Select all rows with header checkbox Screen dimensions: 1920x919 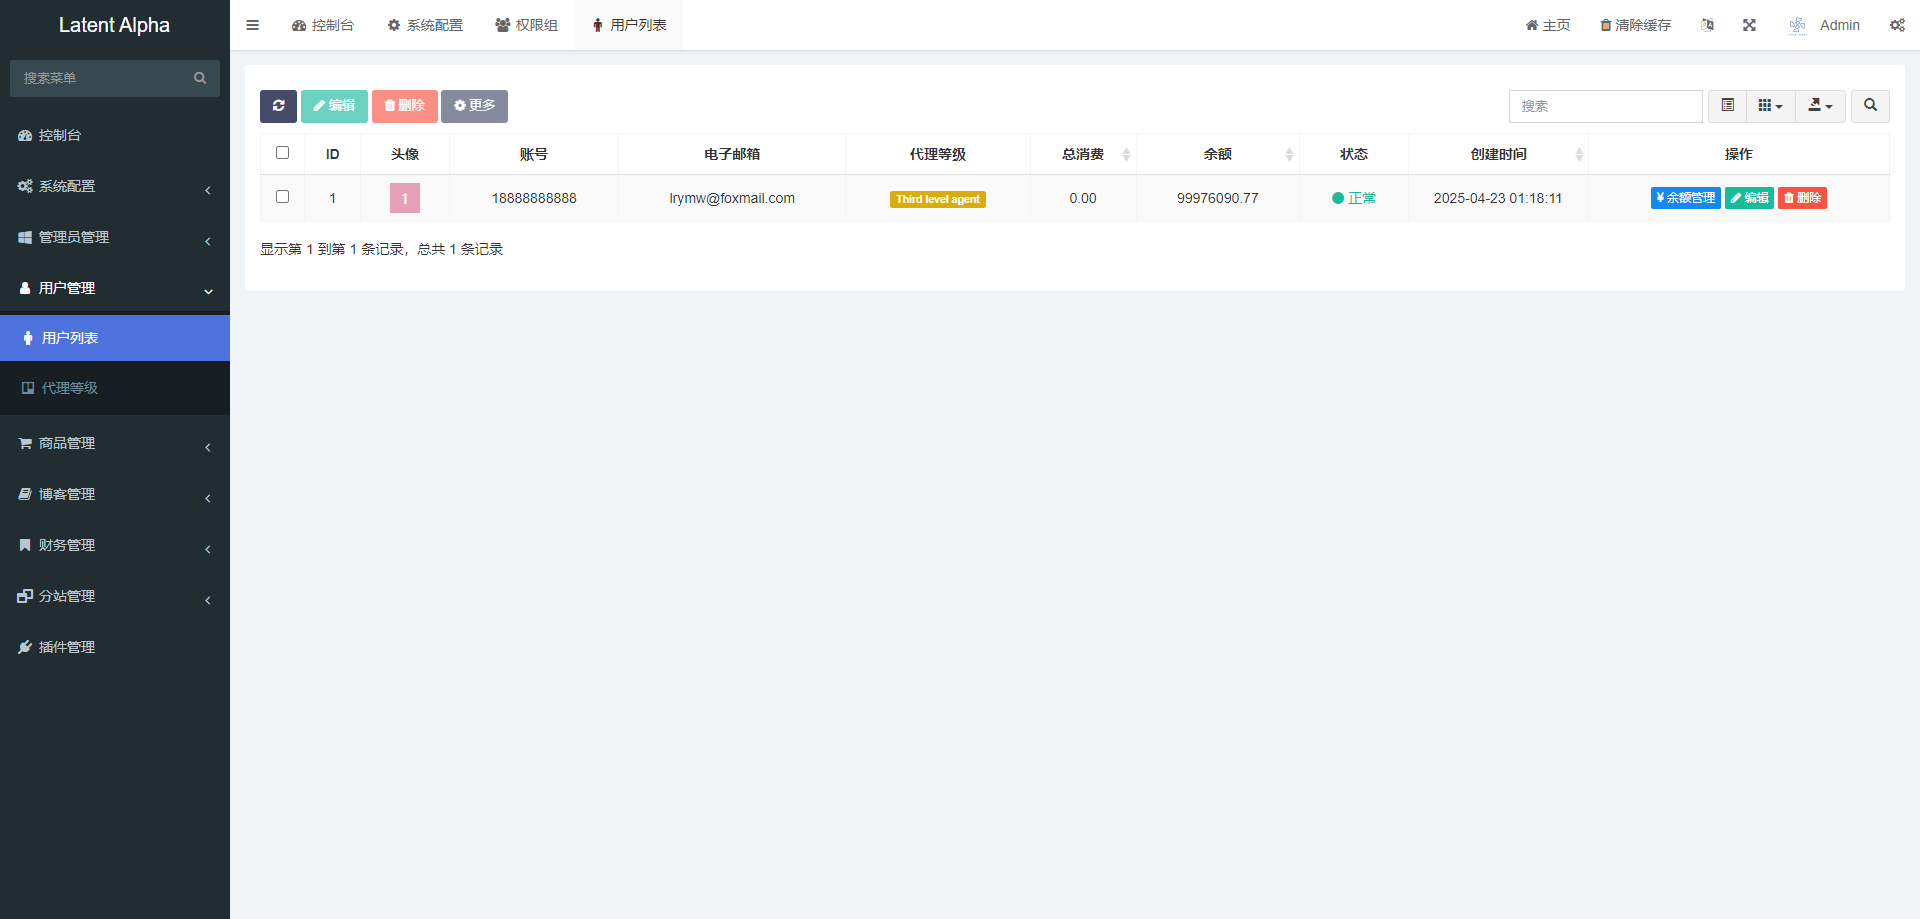pos(282,153)
